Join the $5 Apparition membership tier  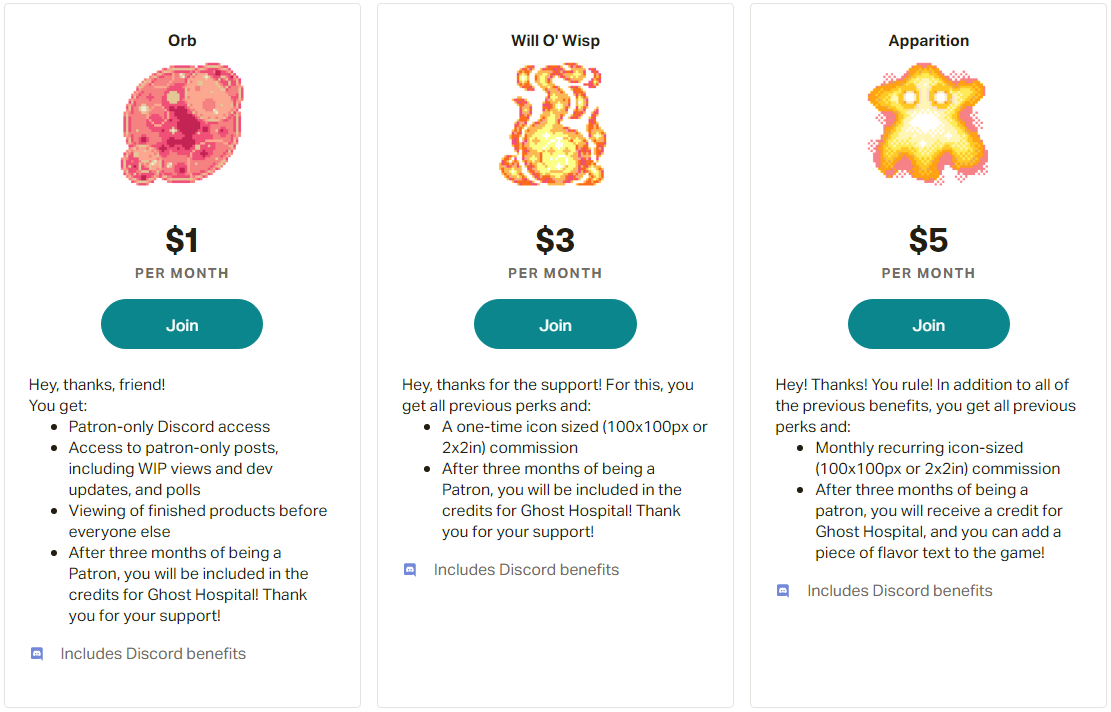[x=928, y=323]
